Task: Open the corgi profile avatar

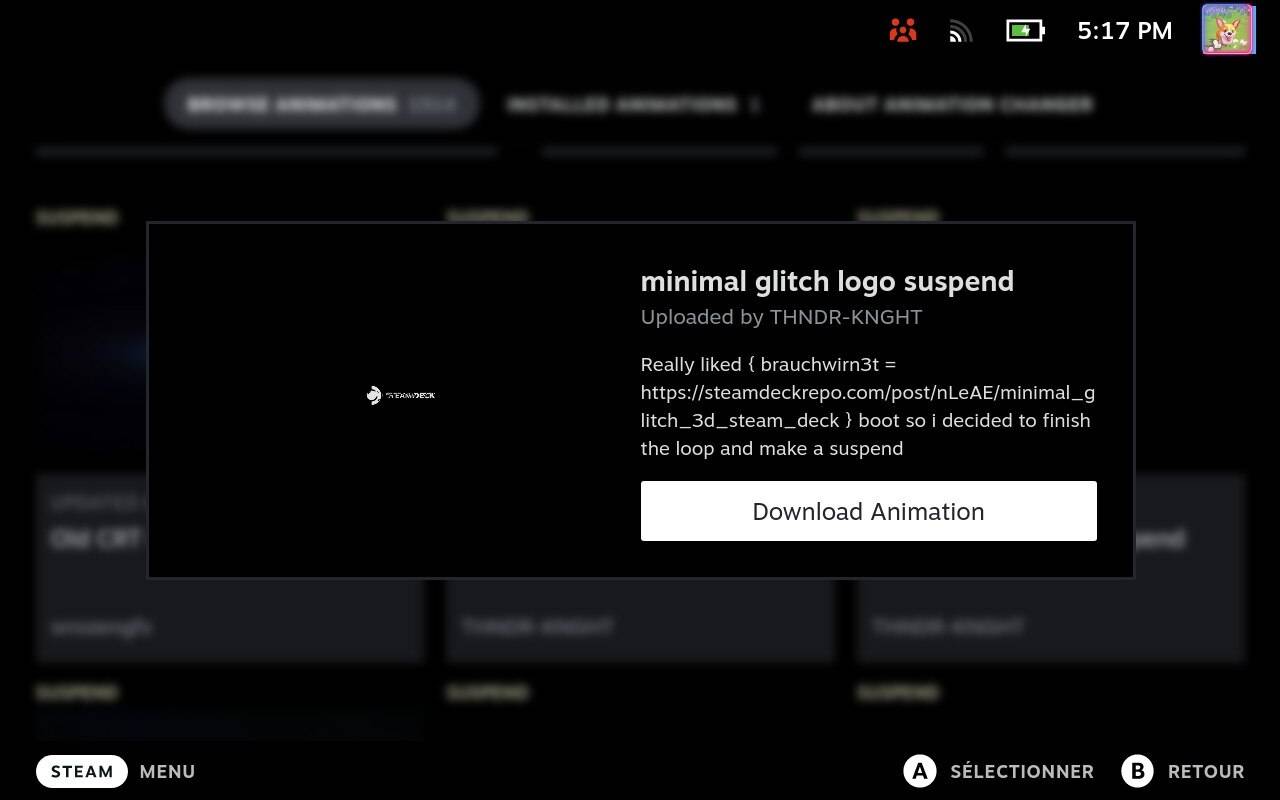Action: point(1228,29)
